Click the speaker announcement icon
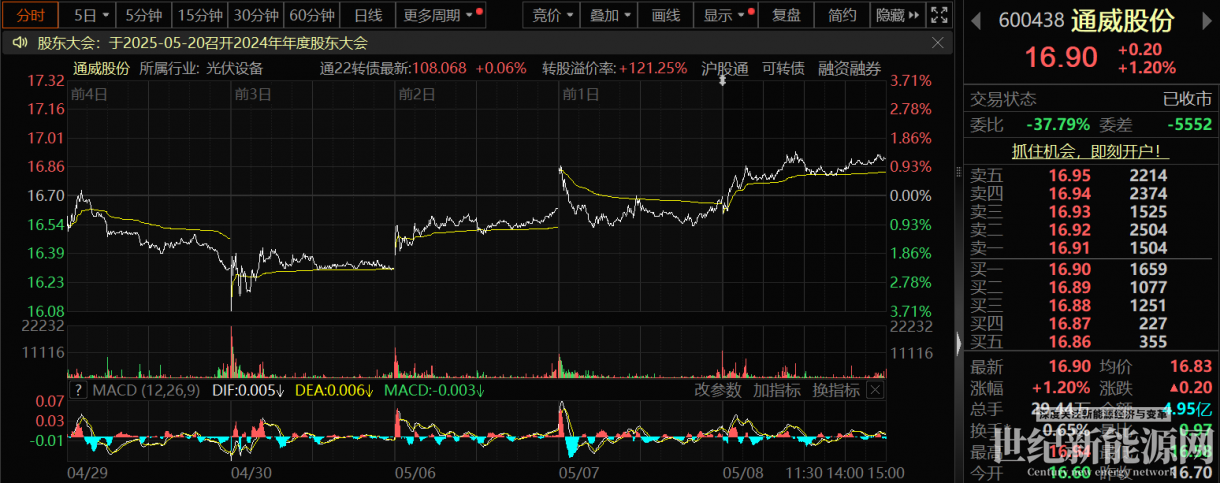 [x=19, y=43]
